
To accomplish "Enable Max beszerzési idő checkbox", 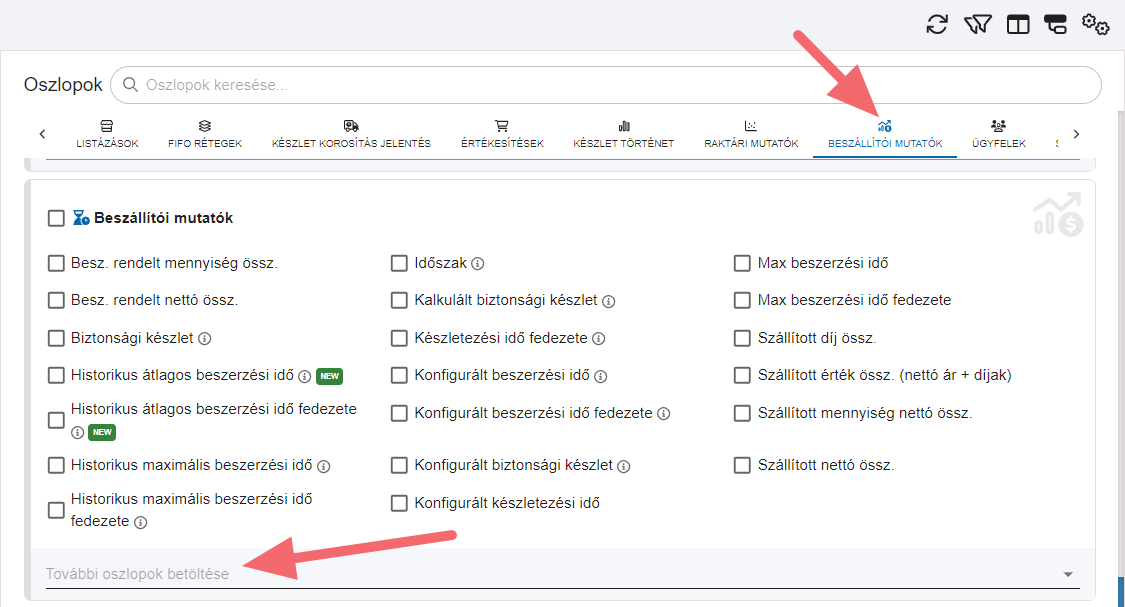I will click(742, 264).
